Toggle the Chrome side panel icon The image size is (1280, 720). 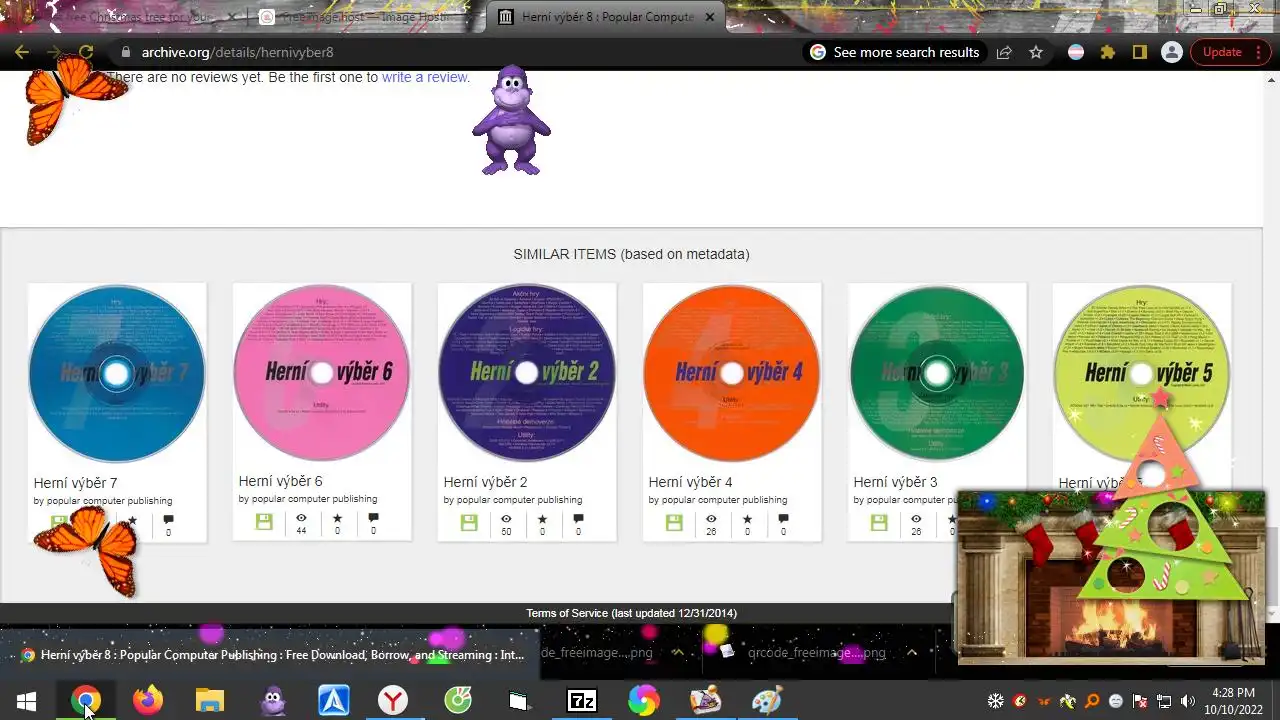coord(1140,52)
